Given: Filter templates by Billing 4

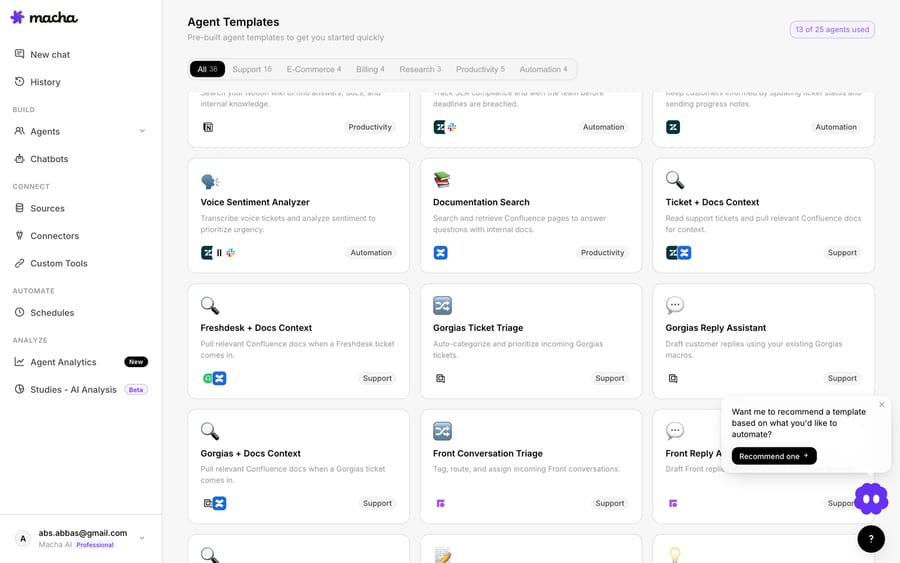Looking at the screenshot, I should [370, 69].
